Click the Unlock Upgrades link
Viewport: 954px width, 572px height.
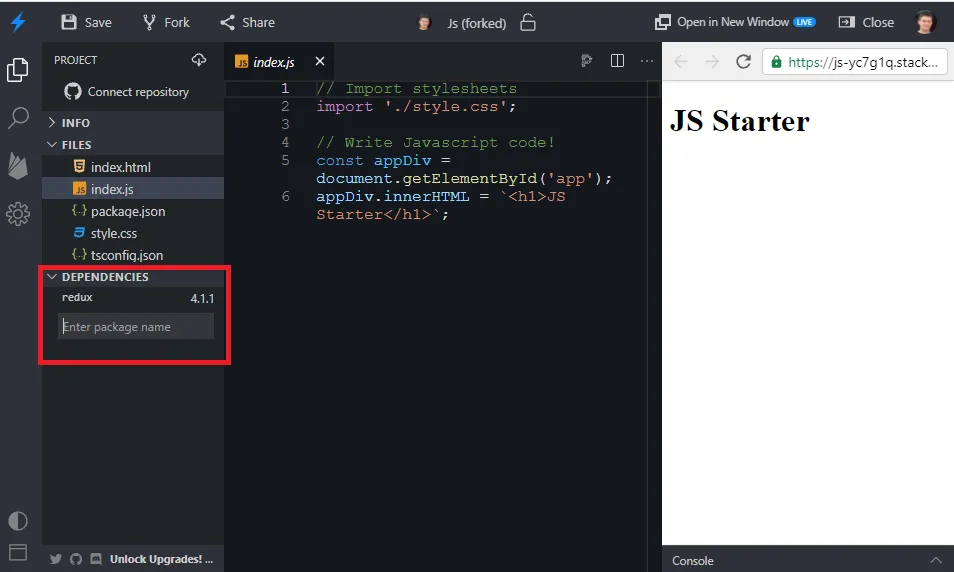click(x=161, y=559)
